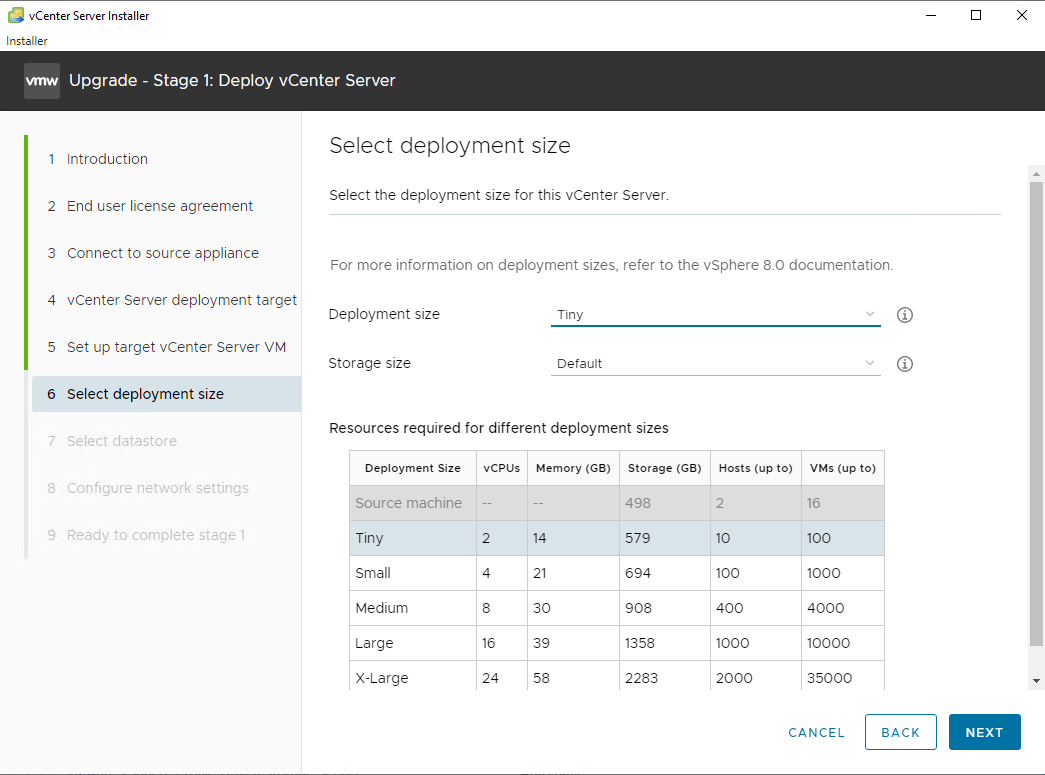This screenshot has height=775, width=1045.
Task: Click the Storage size info icon
Action: point(904,364)
